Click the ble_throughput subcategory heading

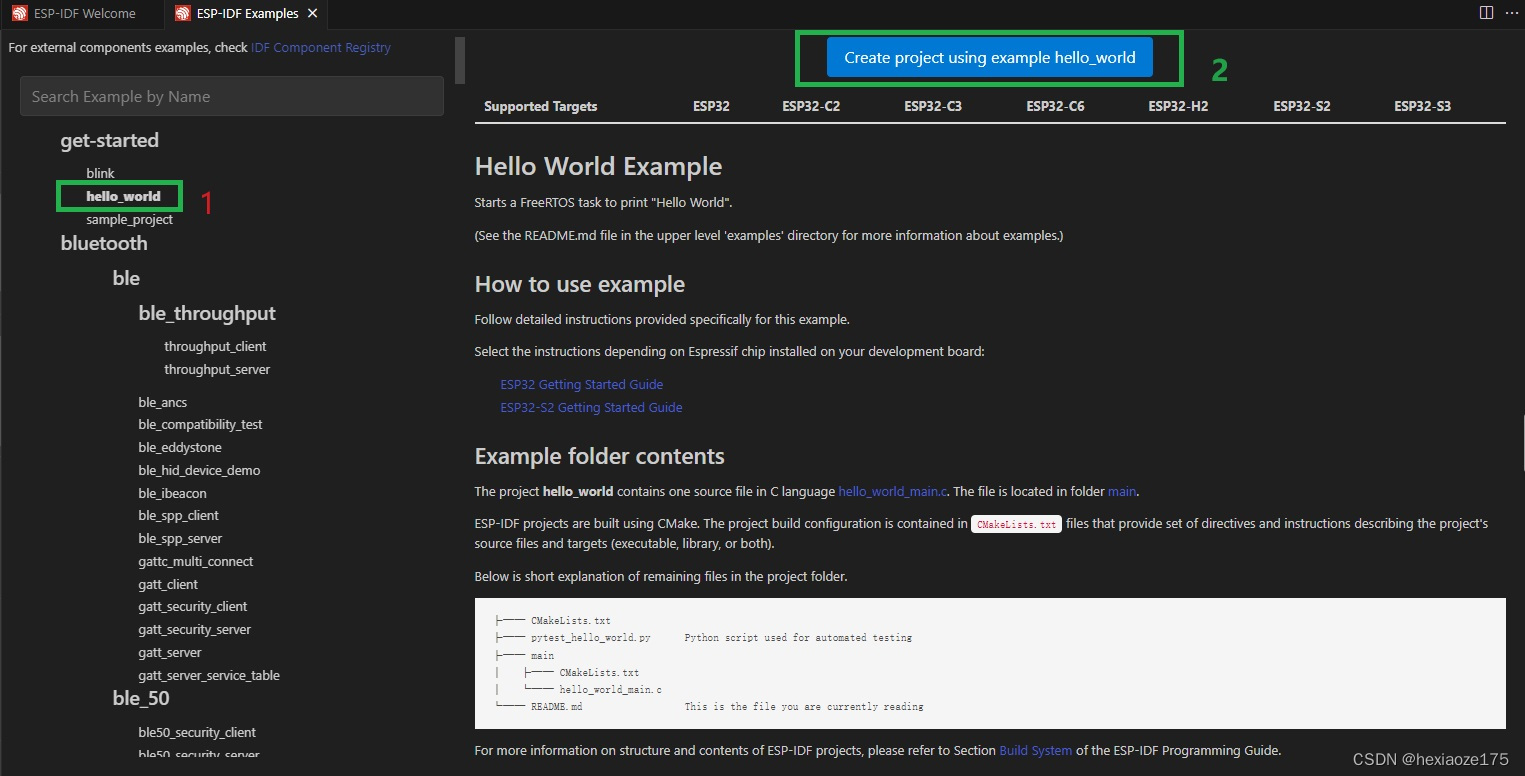207,313
